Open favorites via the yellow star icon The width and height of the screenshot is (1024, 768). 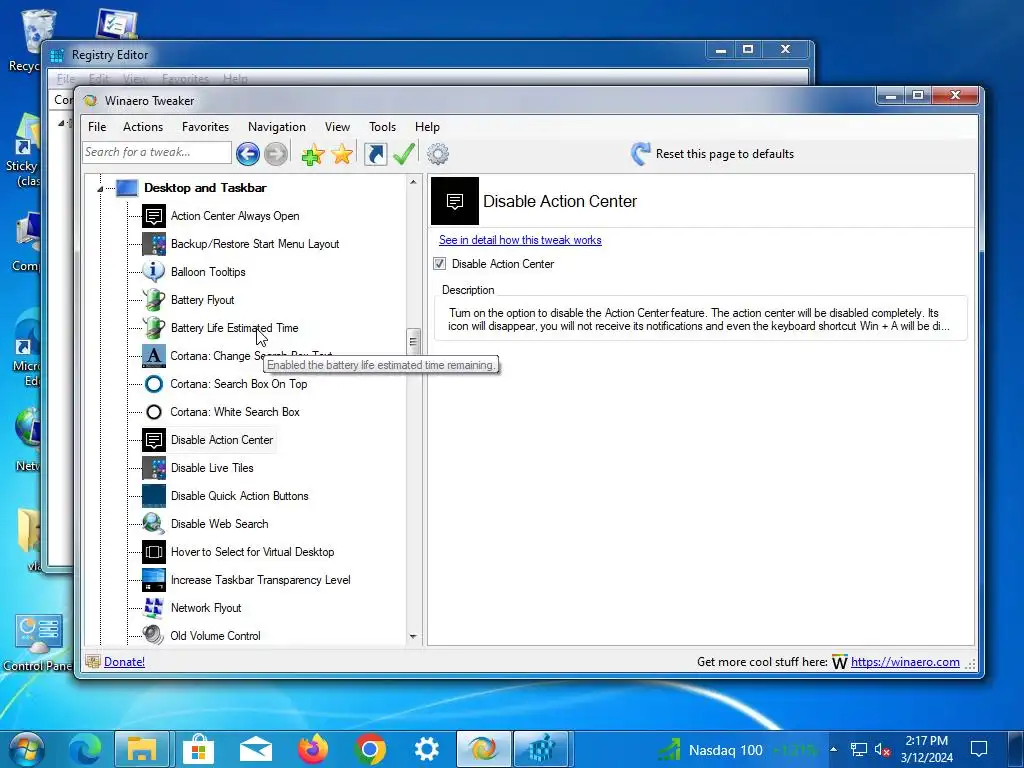[x=342, y=154]
